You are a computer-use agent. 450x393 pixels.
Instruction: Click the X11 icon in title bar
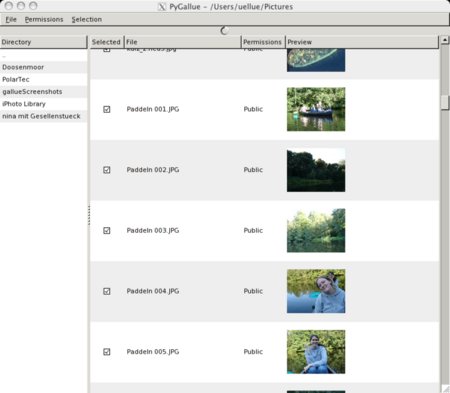click(162, 7)
